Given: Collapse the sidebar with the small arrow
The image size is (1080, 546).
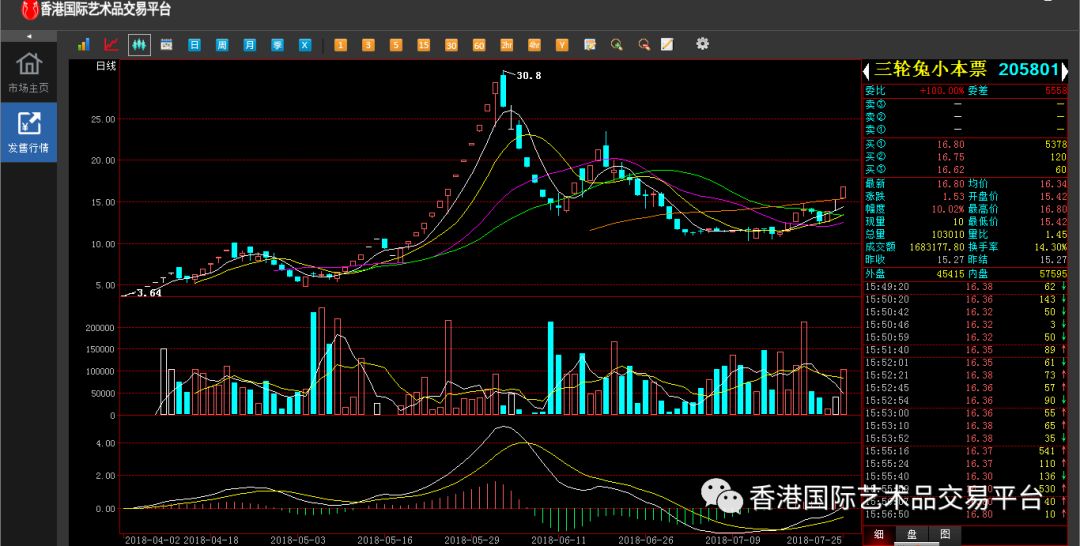Looking at the screenshot, I should click(29, 36).
